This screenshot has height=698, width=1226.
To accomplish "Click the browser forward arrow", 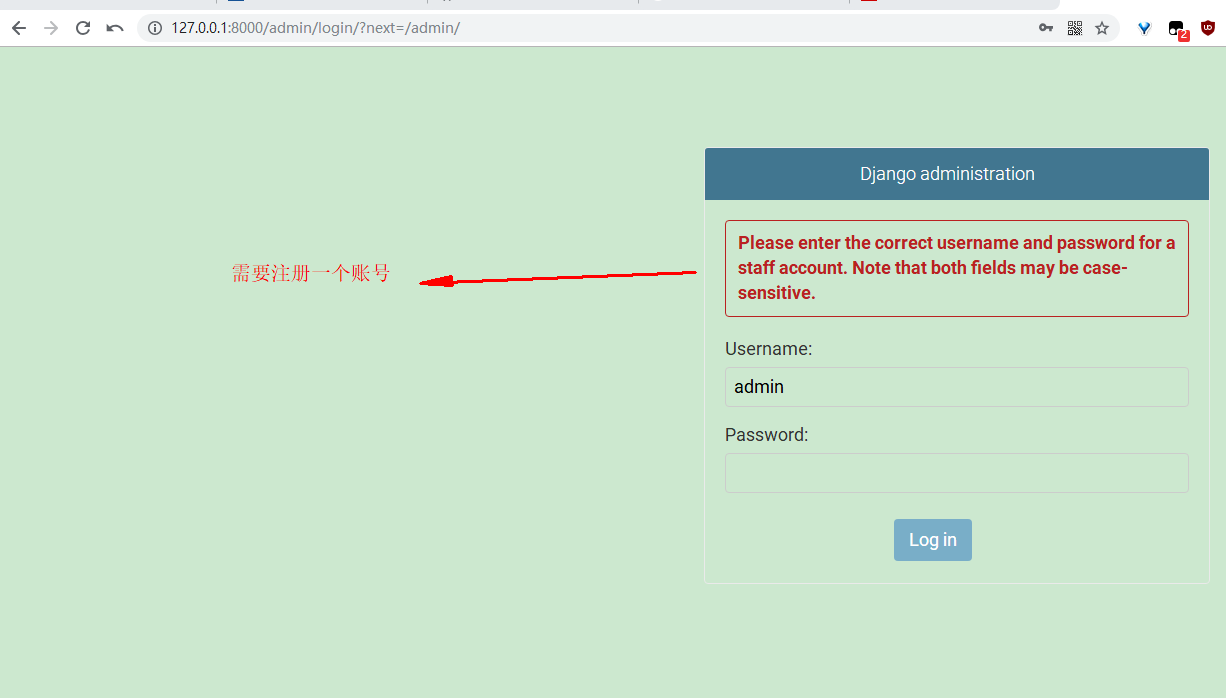I will pos(51,28).
